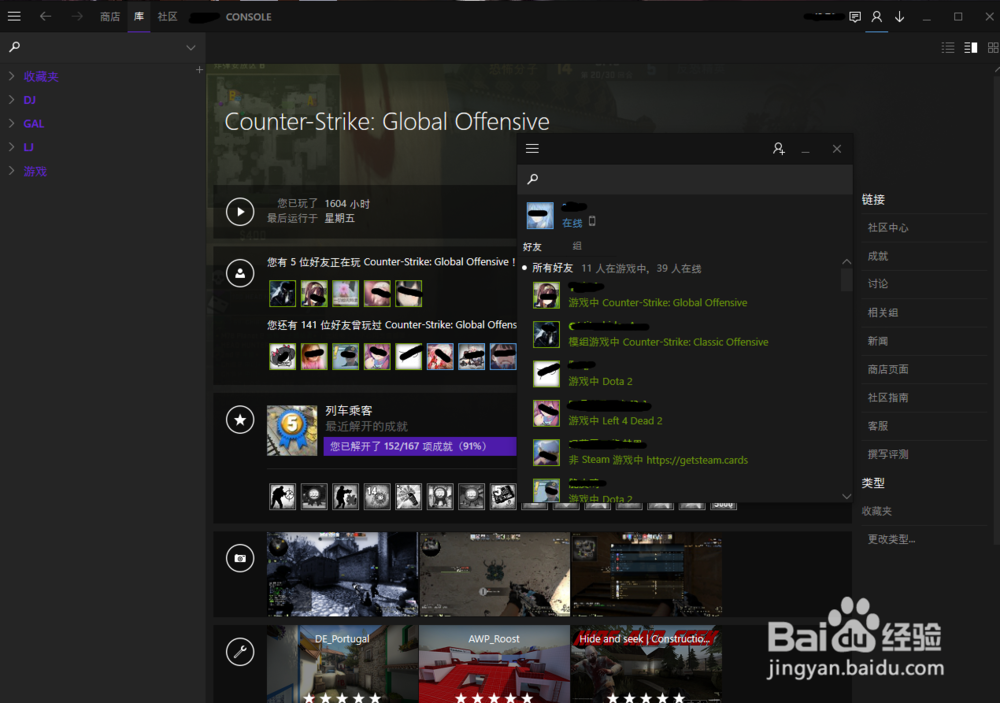Open the 相关组 link
The height and width of the screenshot is (703, 1000).
[883, 313]
